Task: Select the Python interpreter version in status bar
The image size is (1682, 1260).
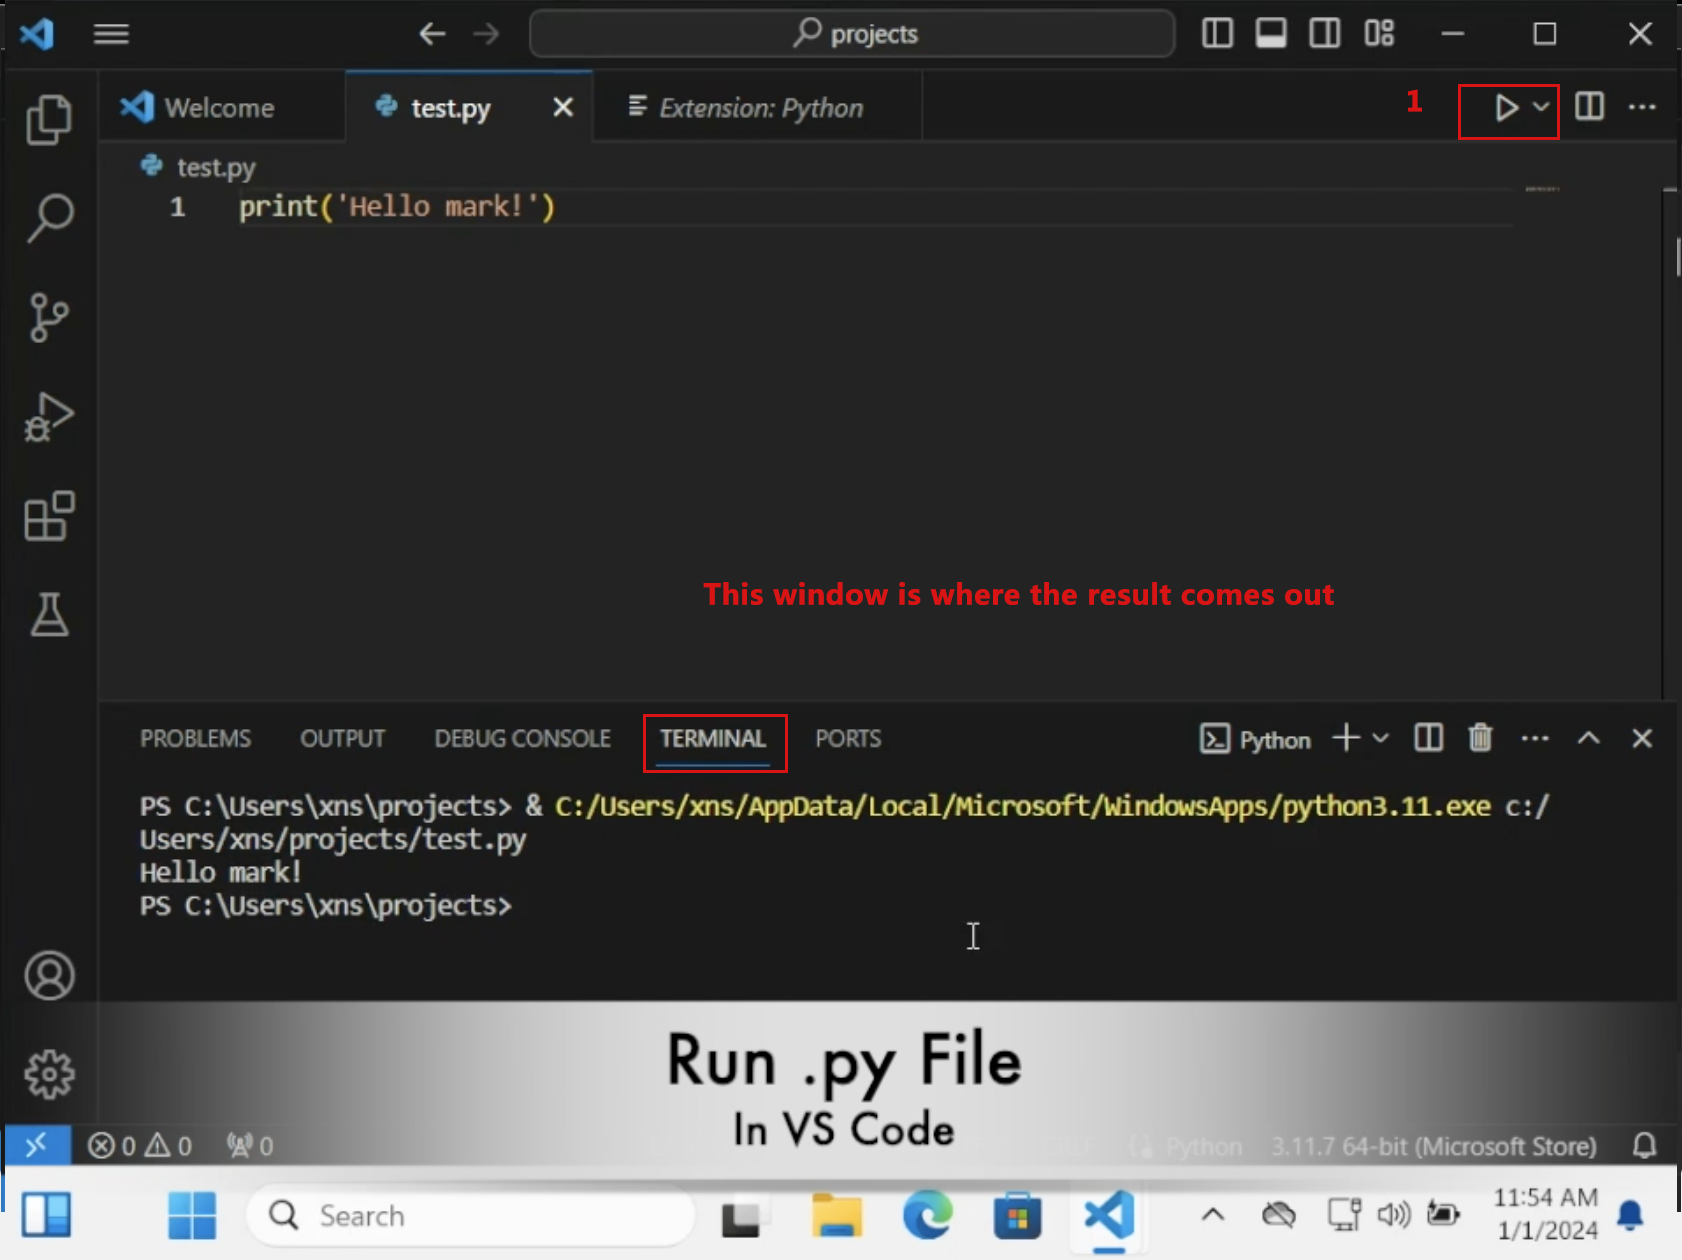Action: click(x=1433, y=1146)
